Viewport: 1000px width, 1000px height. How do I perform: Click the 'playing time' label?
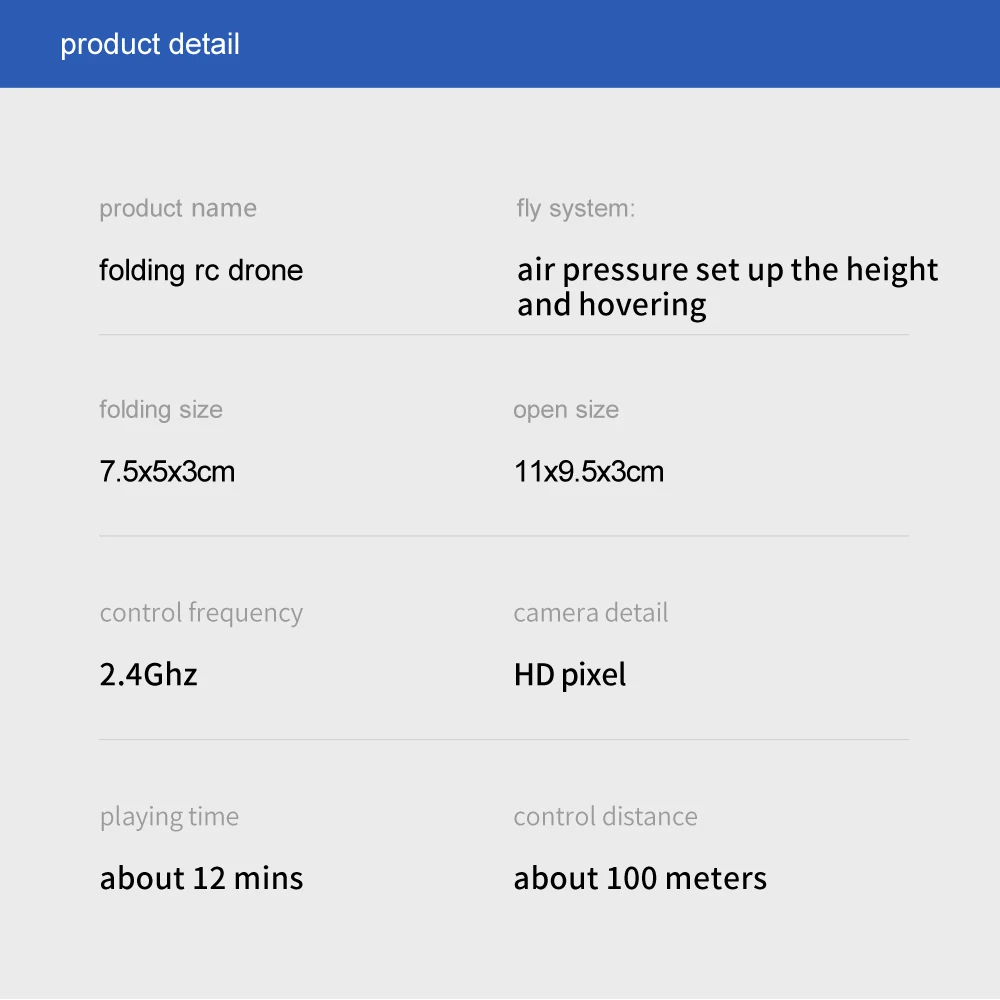pos(169,817)
